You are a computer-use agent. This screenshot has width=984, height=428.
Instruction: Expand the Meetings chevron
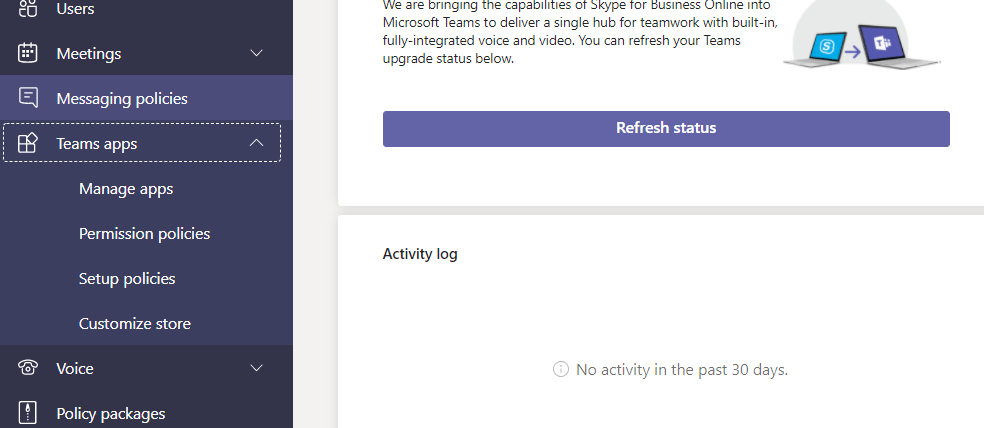click(257, 53)
